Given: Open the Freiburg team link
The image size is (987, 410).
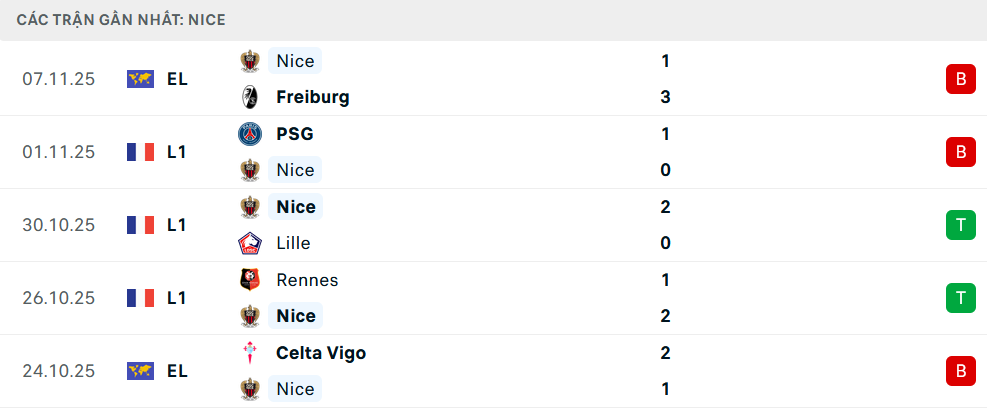Looking at the screenshot, I should (312, 97).
